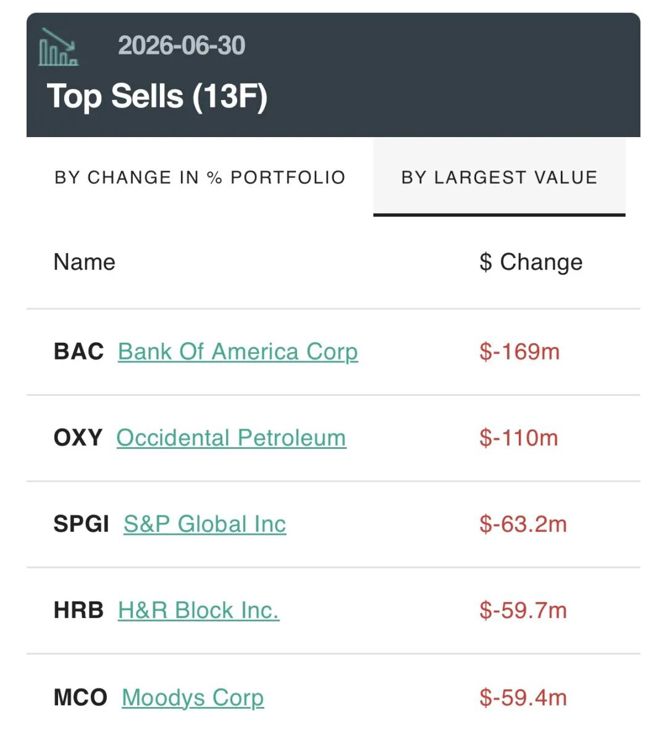Click the BAC ticker symbol
The height and width of the screenshot is (754, 667).
(x=78, y=352)
